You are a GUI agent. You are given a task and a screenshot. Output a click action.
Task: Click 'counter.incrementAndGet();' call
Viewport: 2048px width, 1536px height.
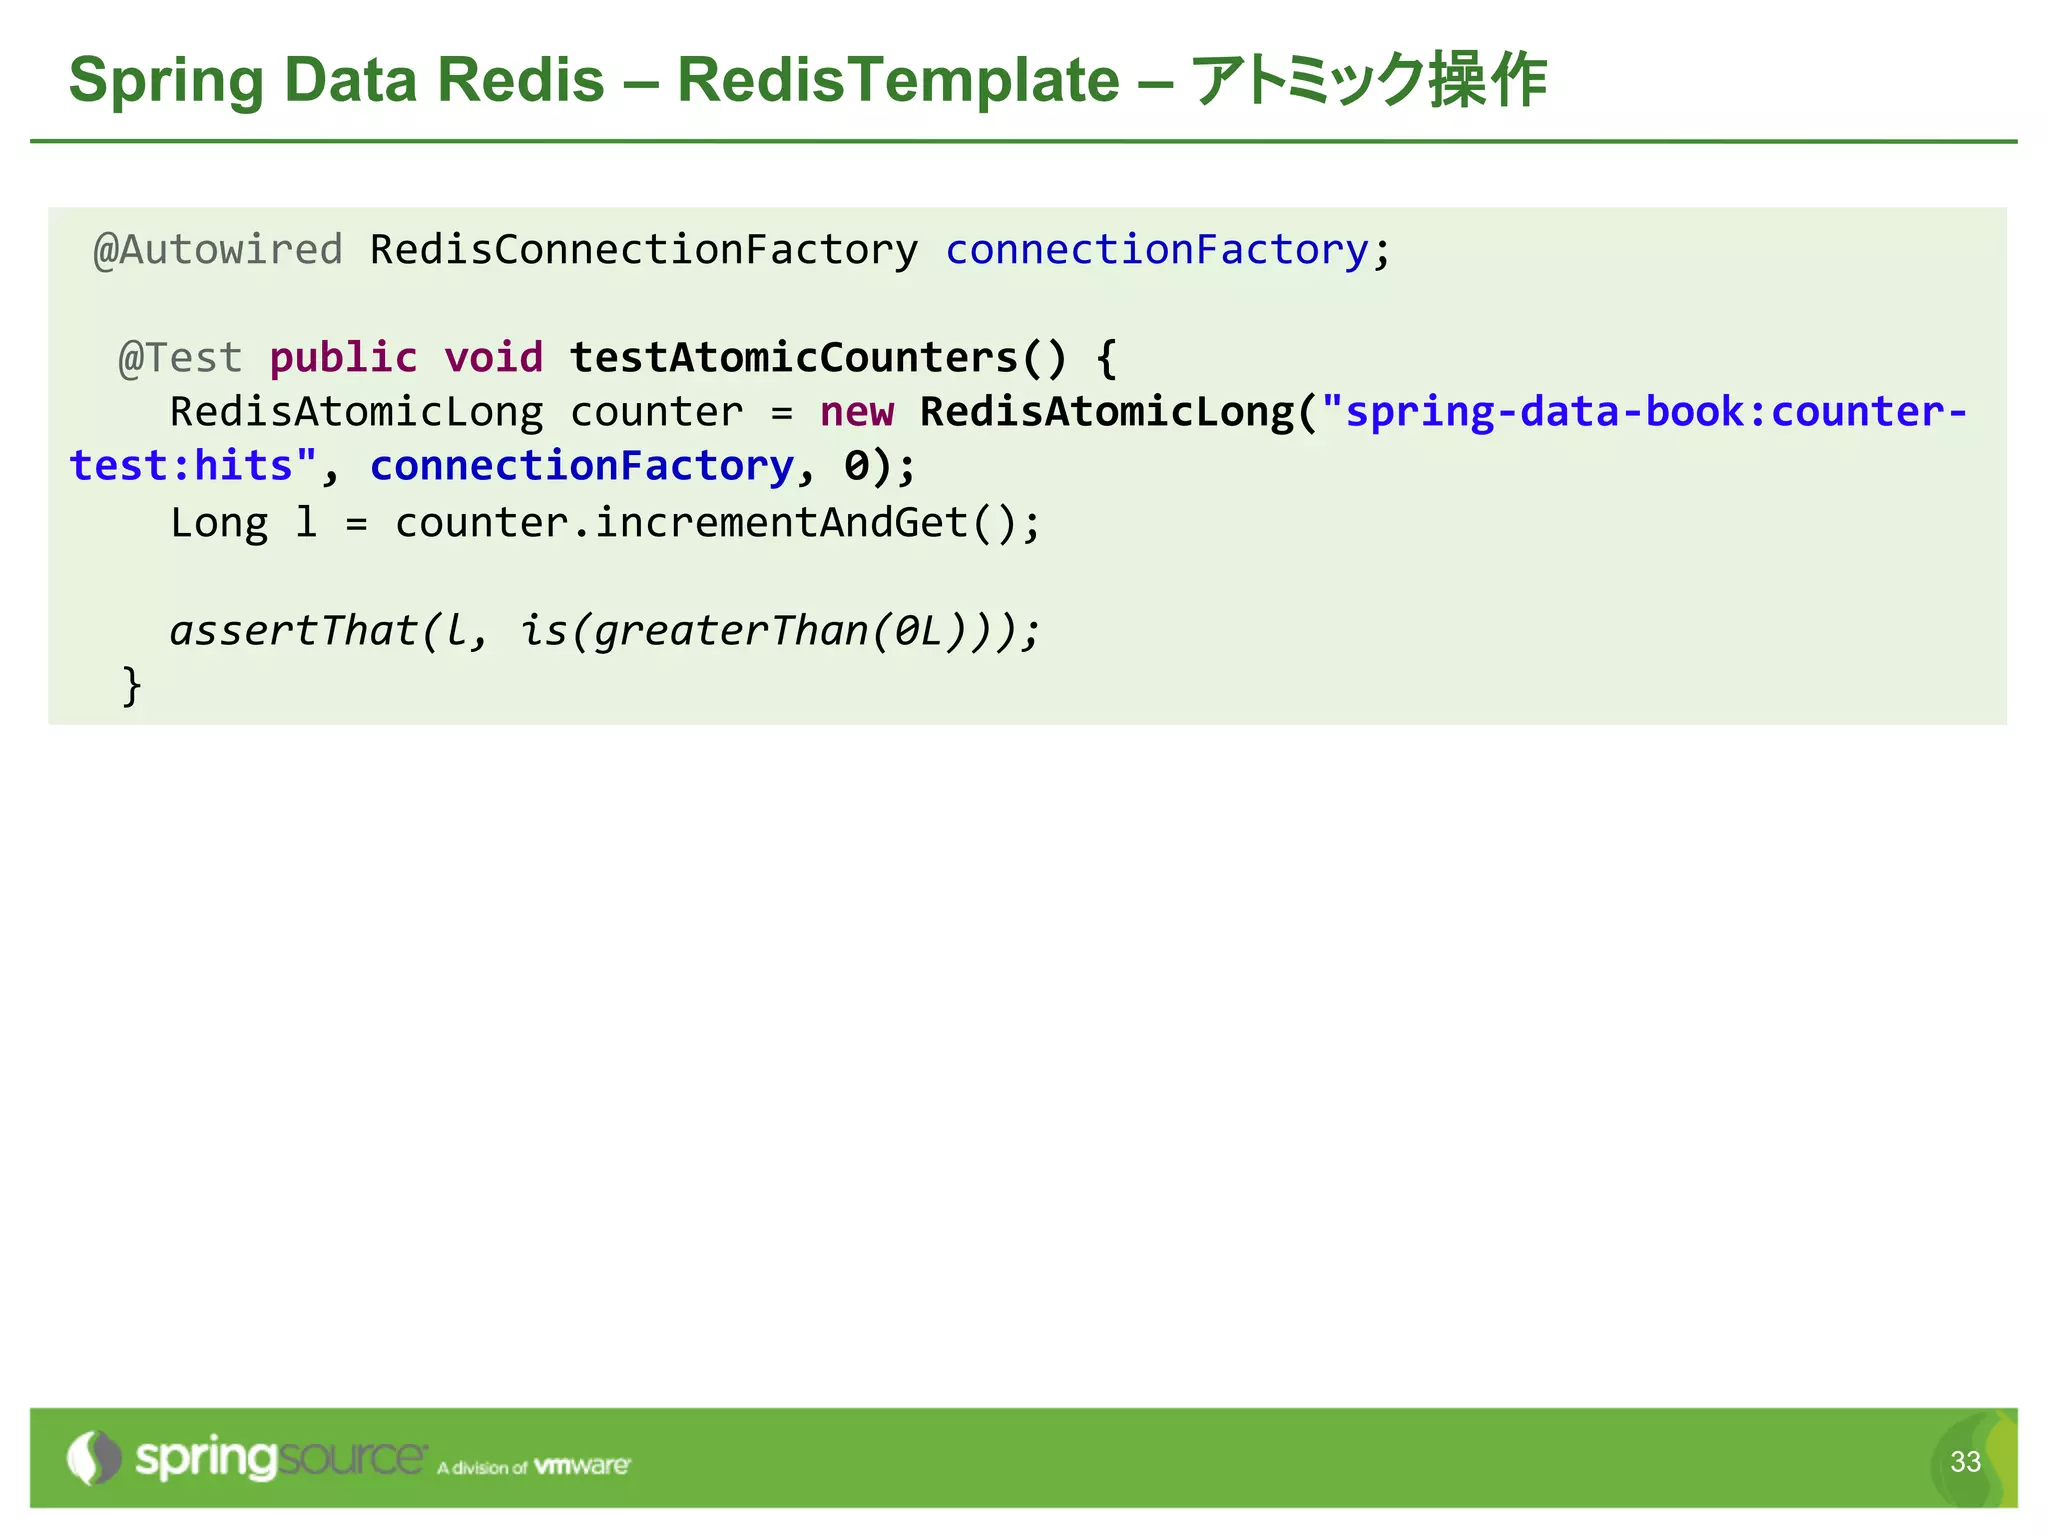point(718,522)
